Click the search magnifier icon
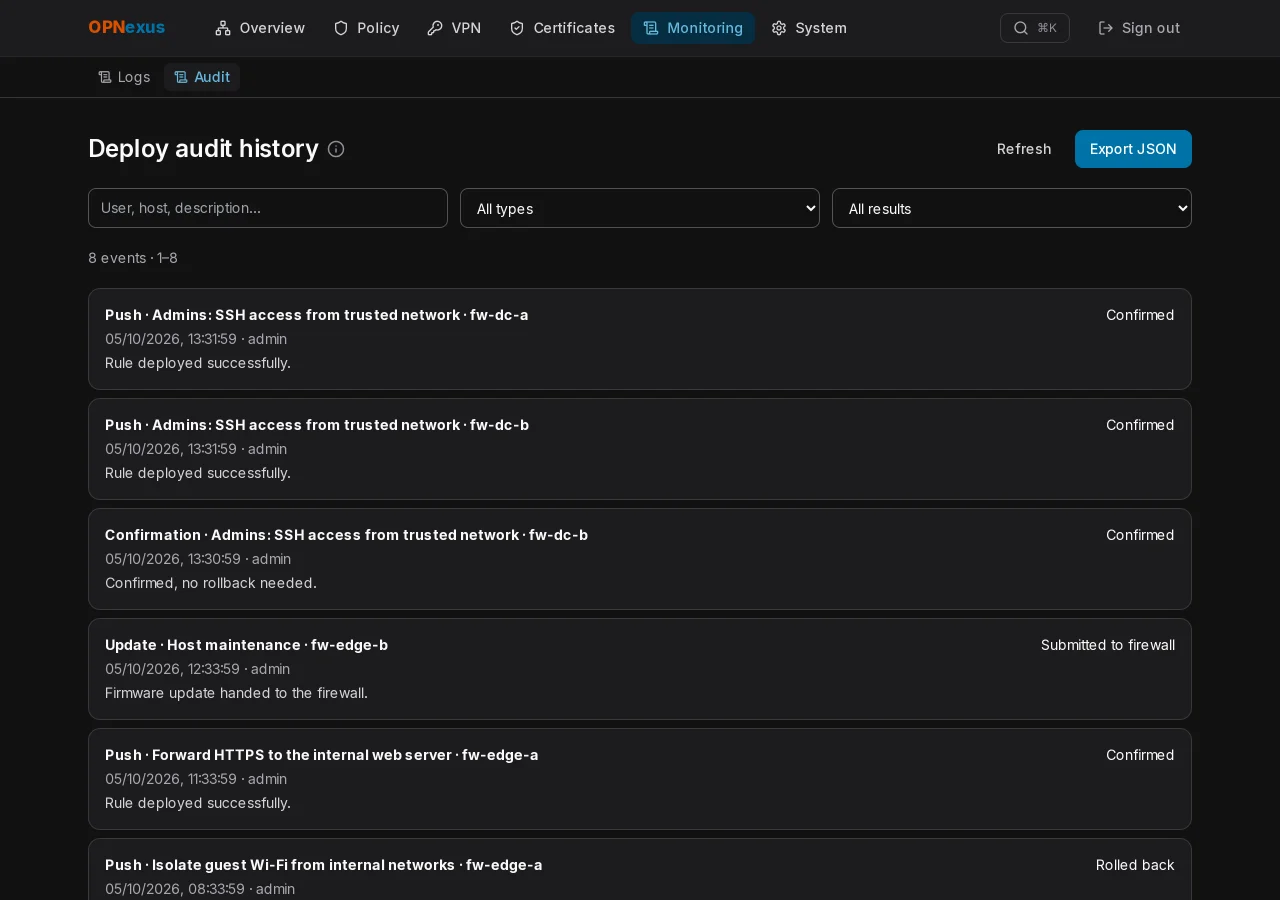 click(x=1021, y=28)
